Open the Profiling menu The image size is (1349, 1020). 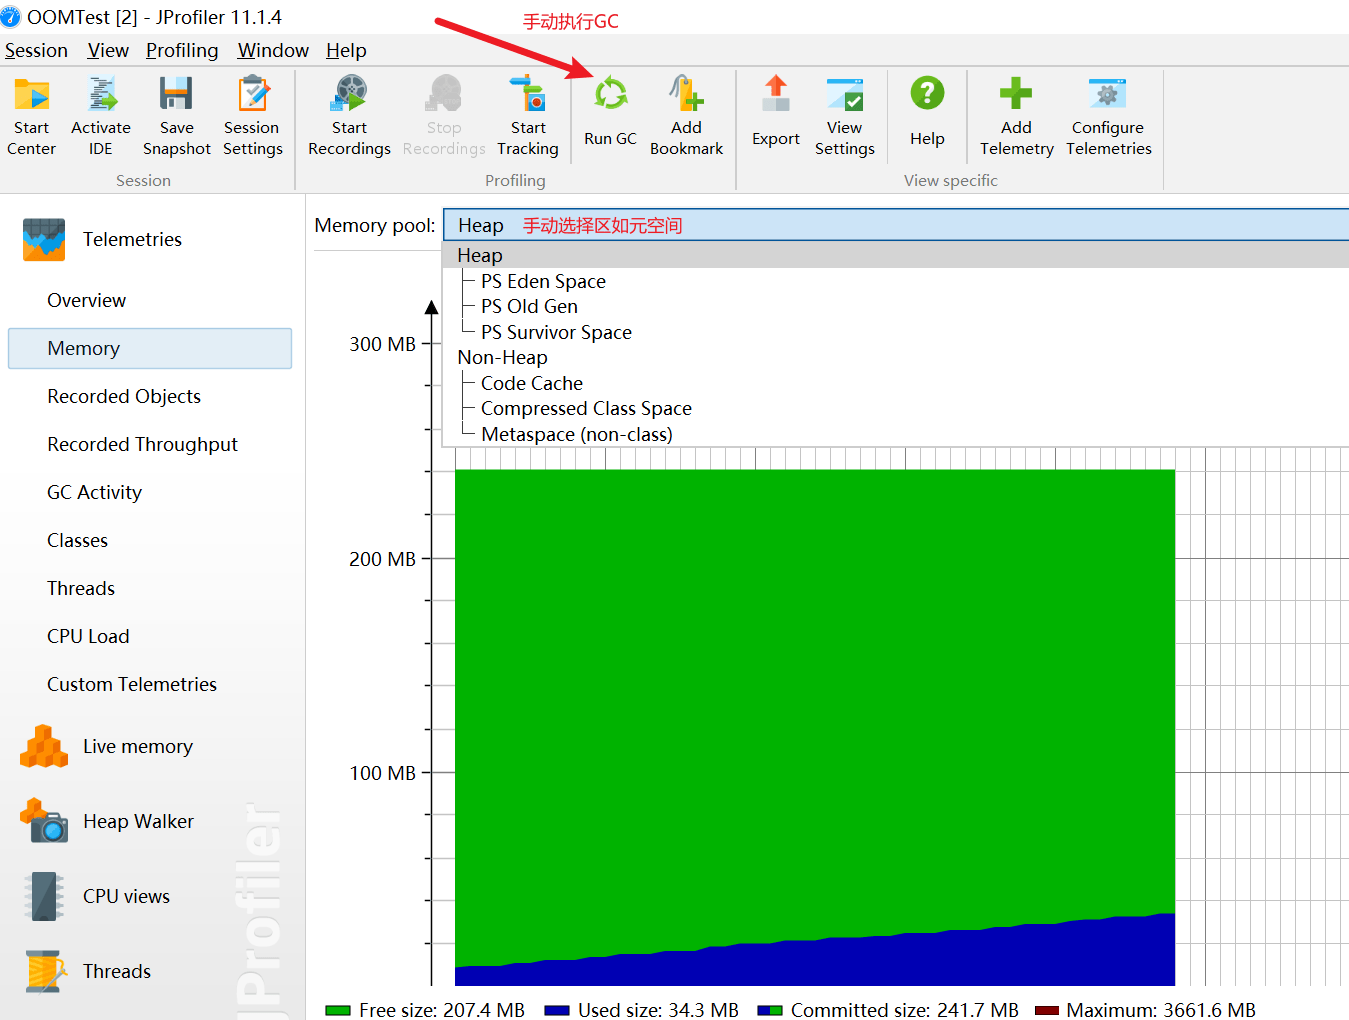[182, 51]
